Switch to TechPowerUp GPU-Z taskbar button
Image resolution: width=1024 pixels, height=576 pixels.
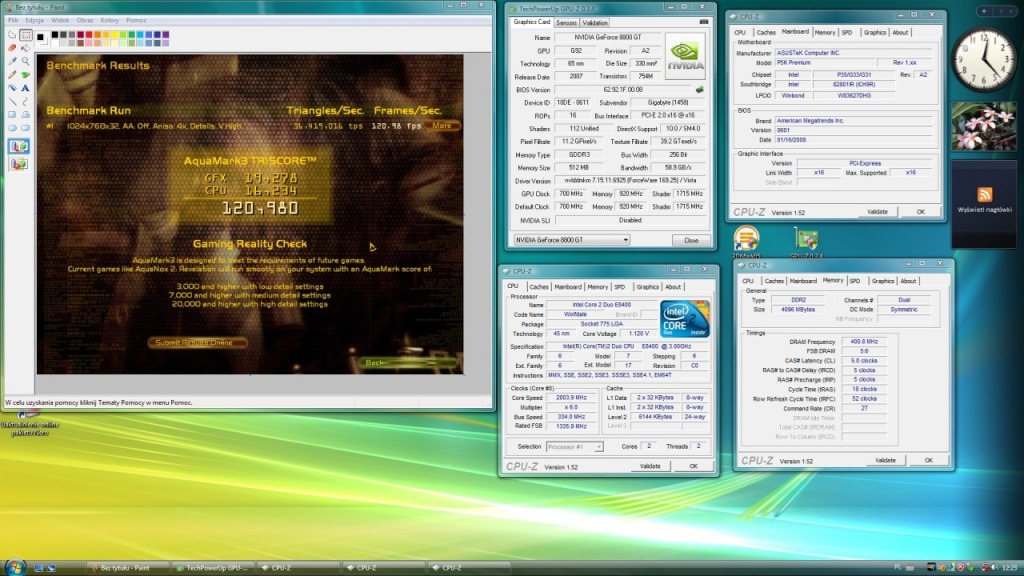pyautogui.click(x=212, y=568)
